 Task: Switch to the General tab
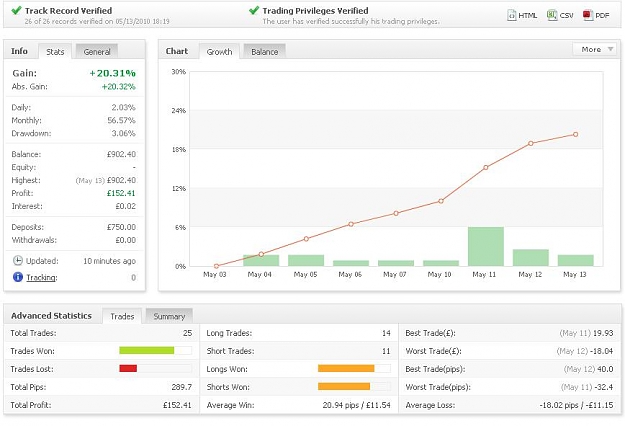97,52
